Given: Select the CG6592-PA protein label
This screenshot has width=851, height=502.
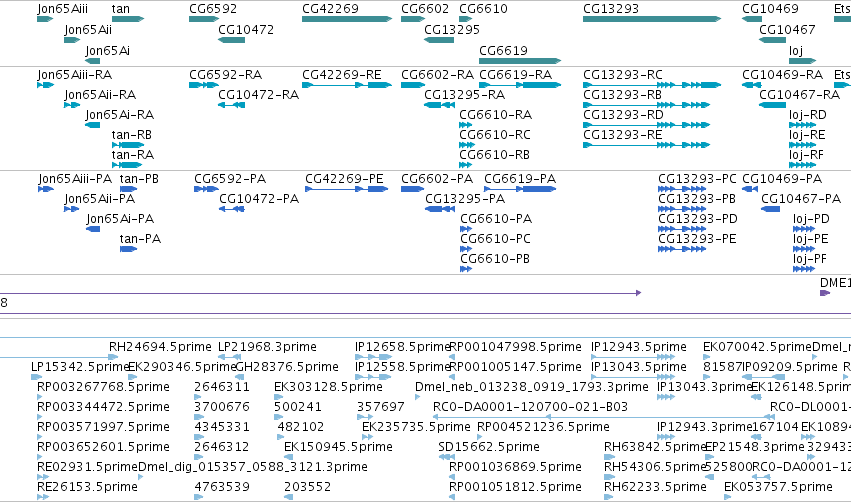Looking at the screenshot, I should tap(230, 179).
